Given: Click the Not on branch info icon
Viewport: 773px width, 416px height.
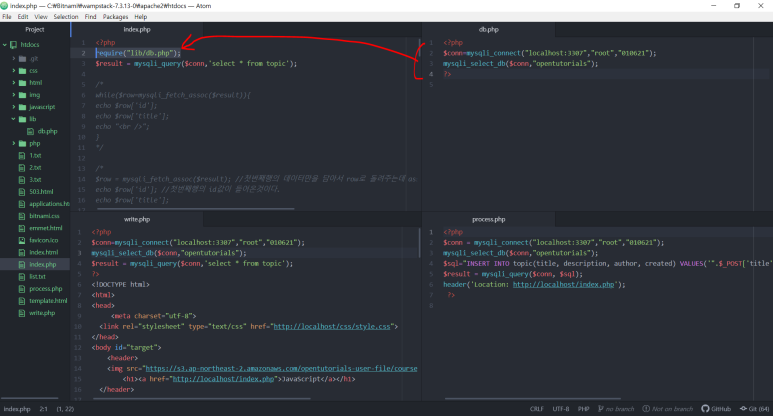Looking at the screenshot, I should point(646,409).
